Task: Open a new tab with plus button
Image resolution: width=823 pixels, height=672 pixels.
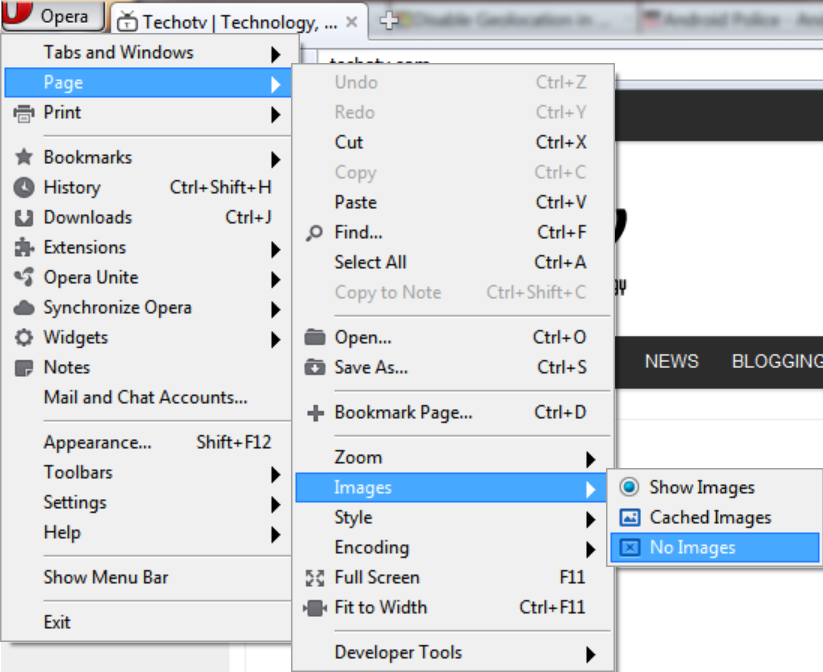Action: click(x=389, y=21)
